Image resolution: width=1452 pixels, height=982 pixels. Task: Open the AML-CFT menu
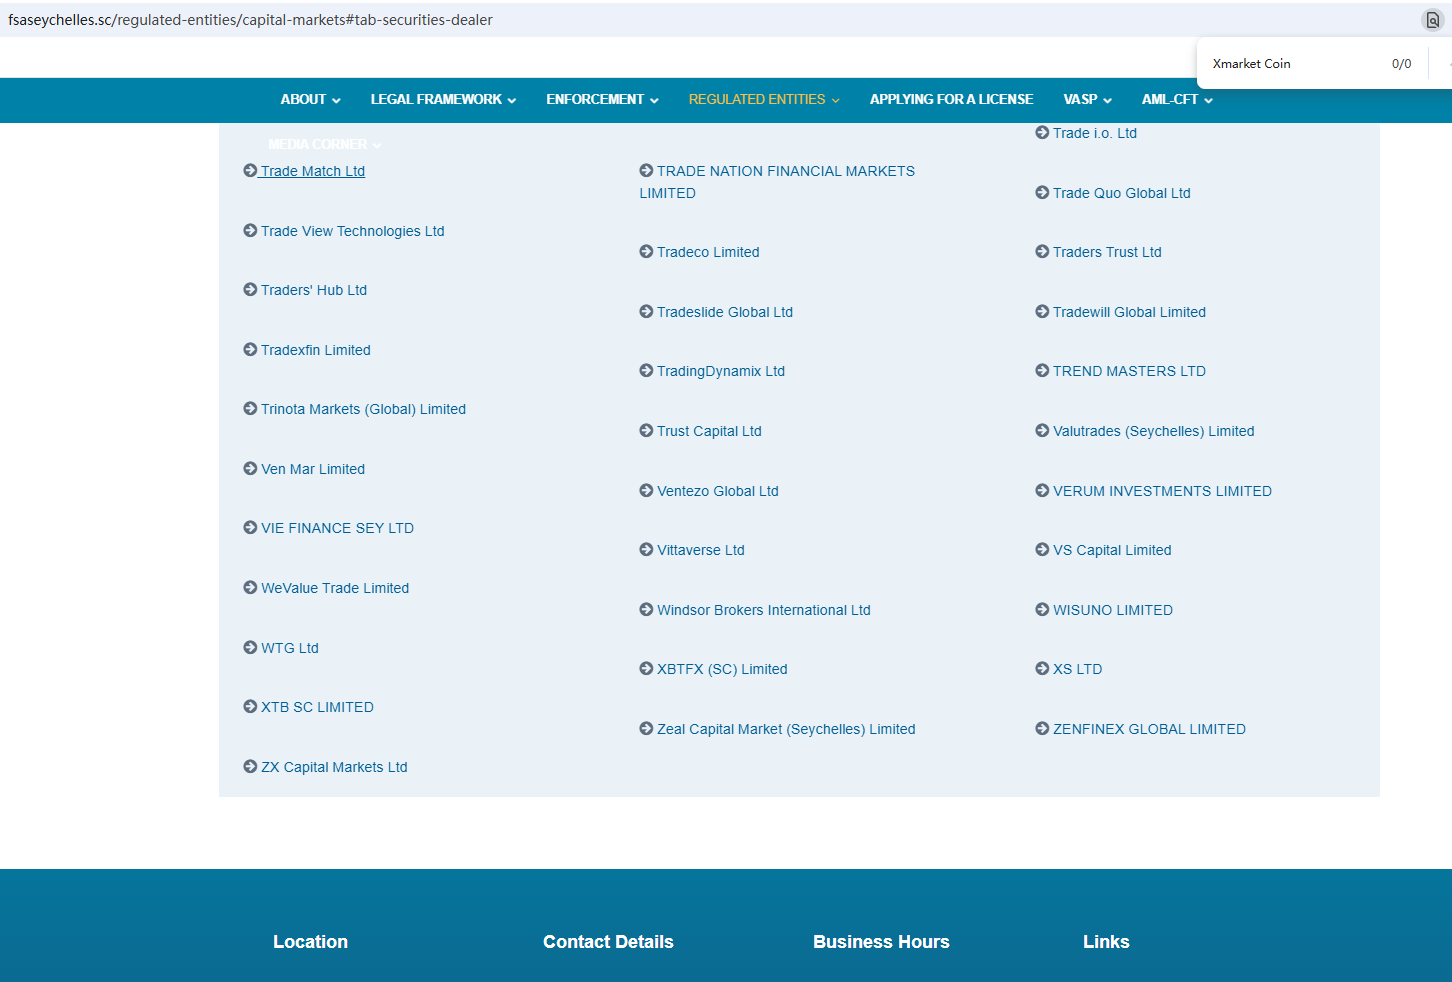tap(1177, 100)
